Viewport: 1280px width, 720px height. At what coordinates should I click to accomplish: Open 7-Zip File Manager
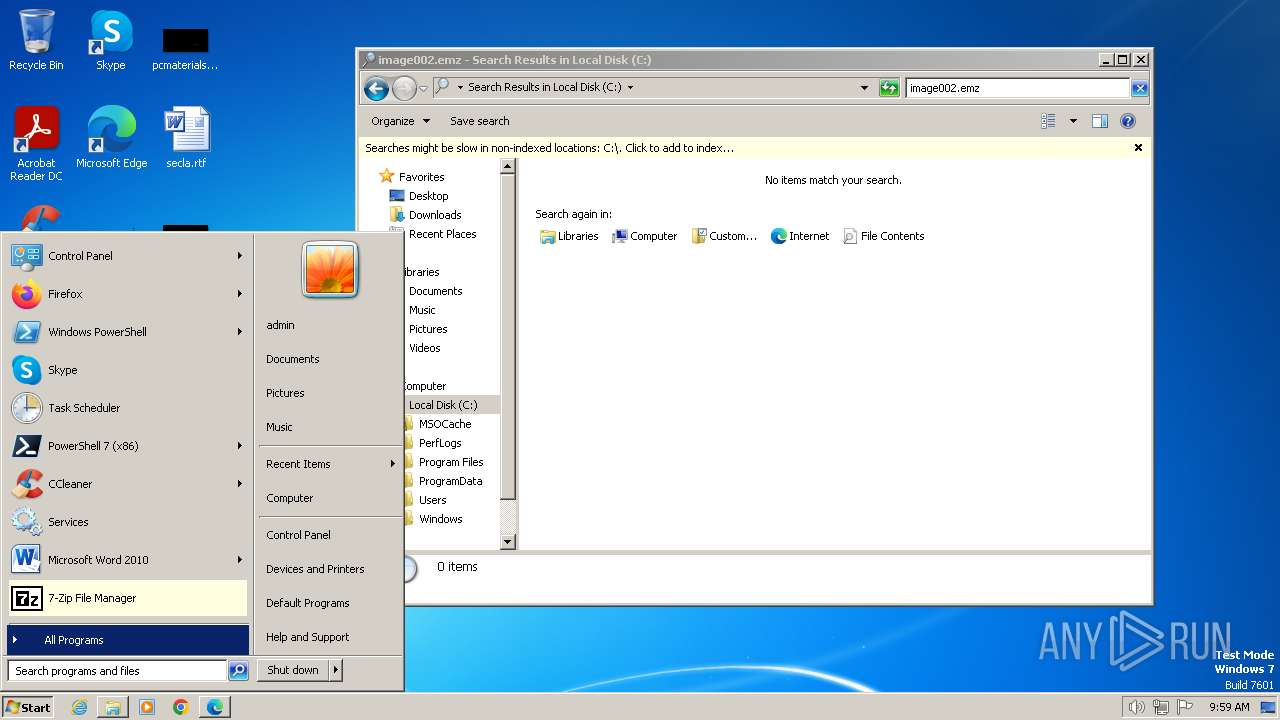[127, 598]
